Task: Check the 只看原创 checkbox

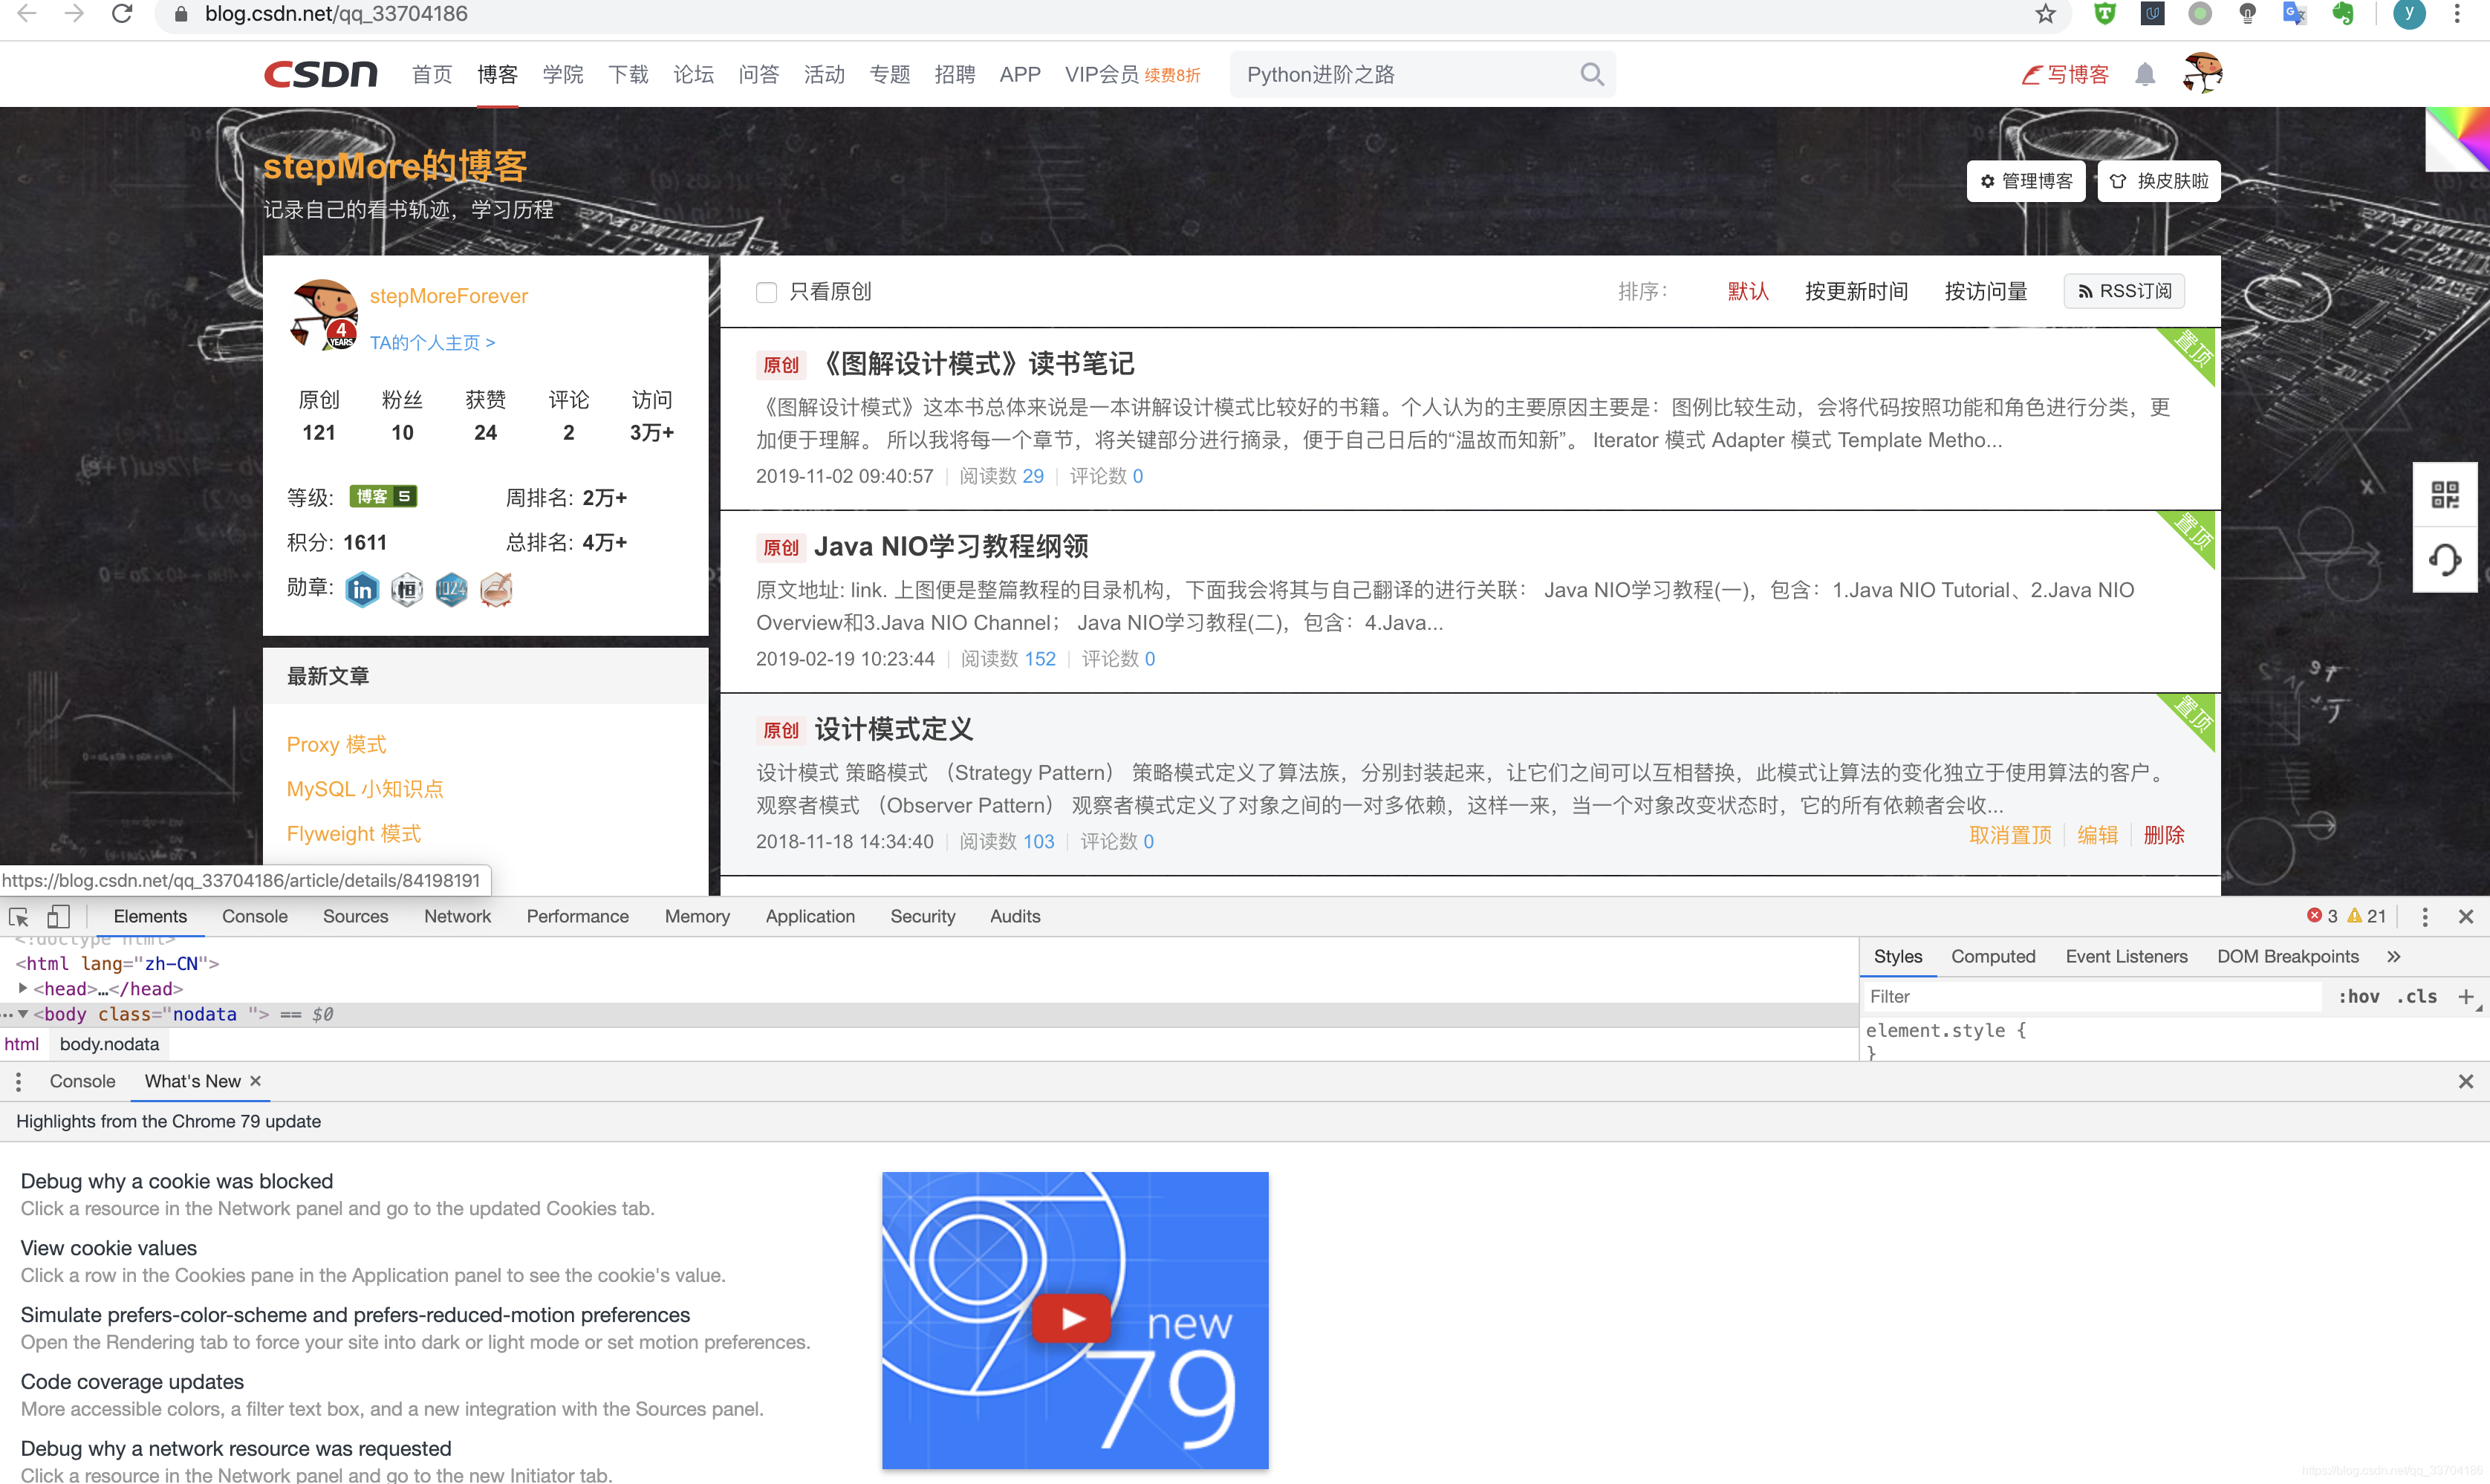Action: 766,292
